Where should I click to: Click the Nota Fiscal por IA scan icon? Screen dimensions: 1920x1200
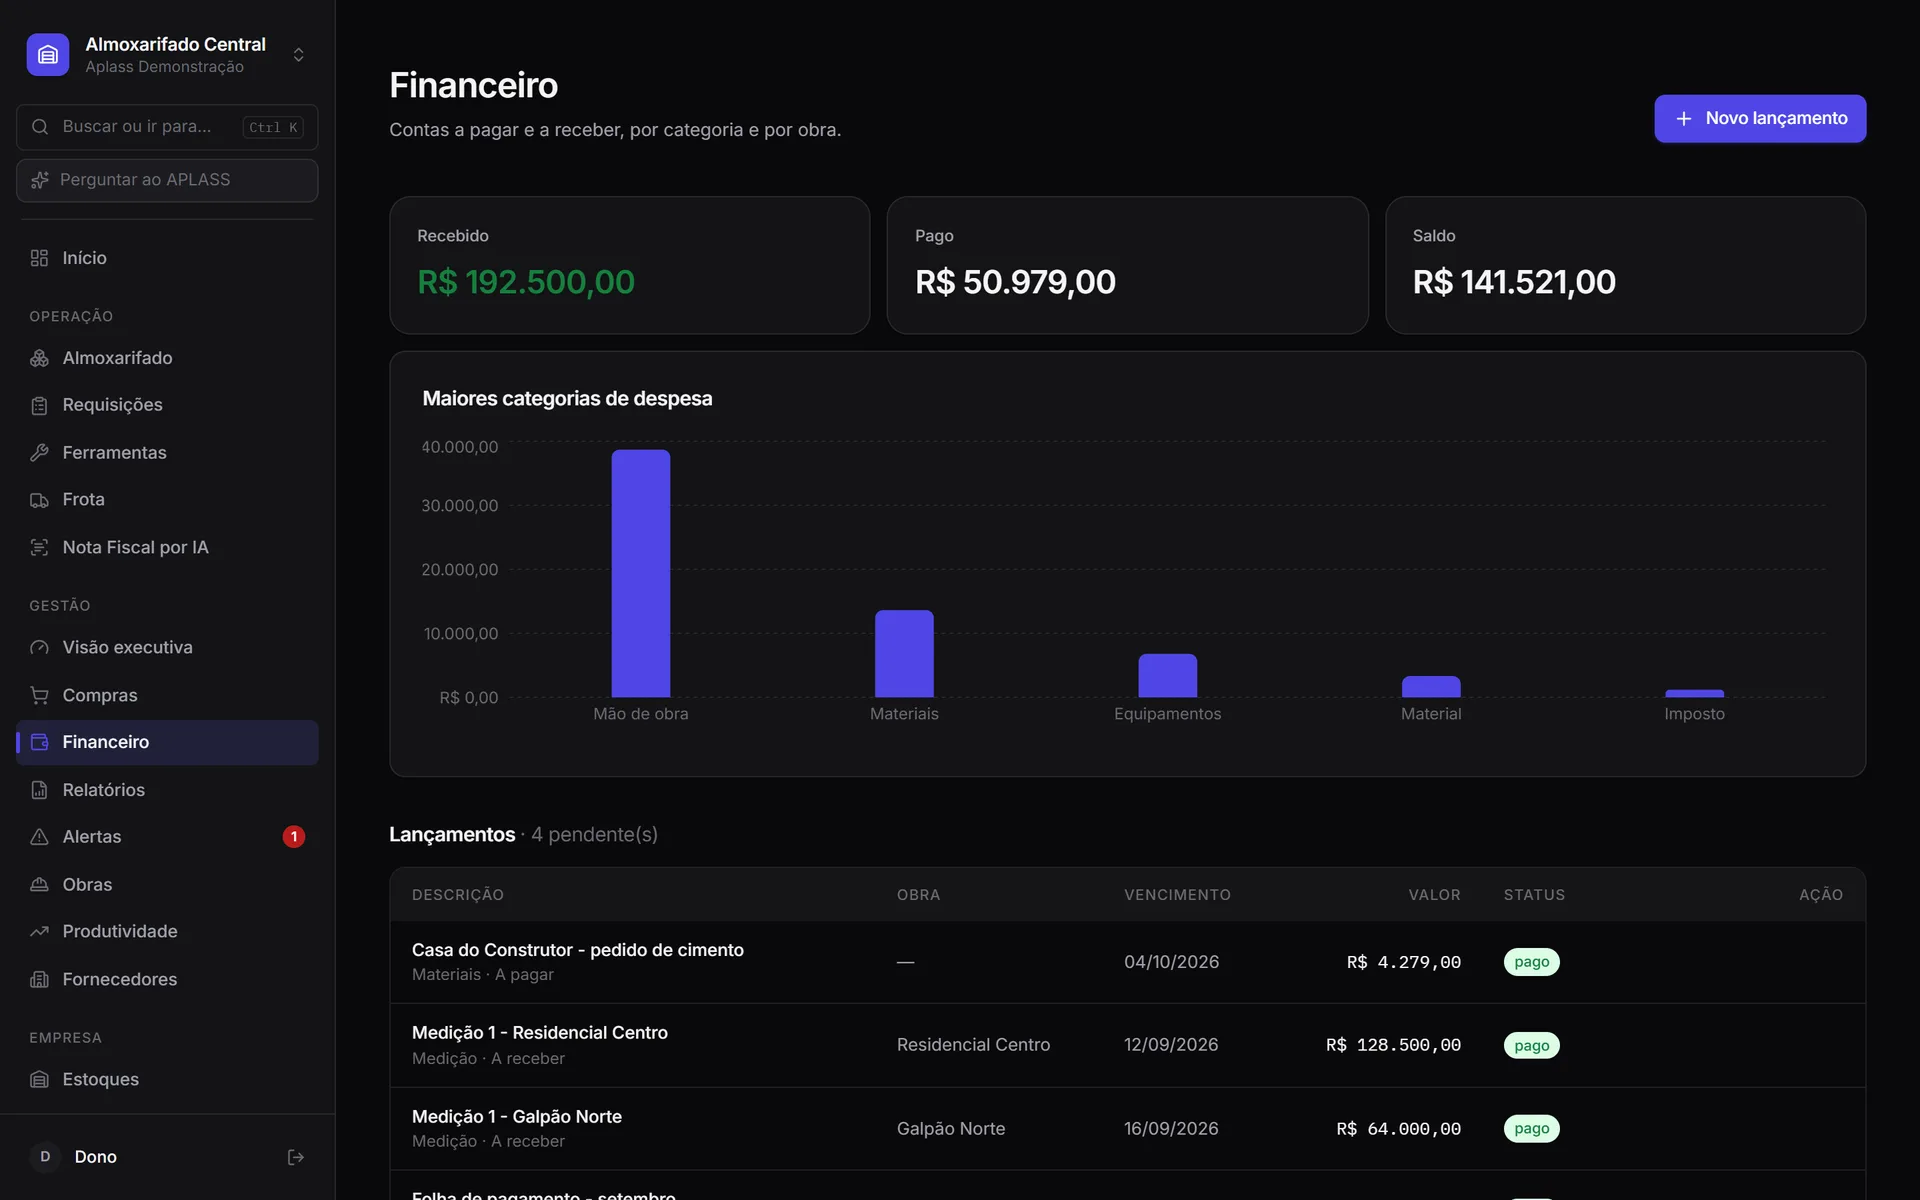point(39,547)
